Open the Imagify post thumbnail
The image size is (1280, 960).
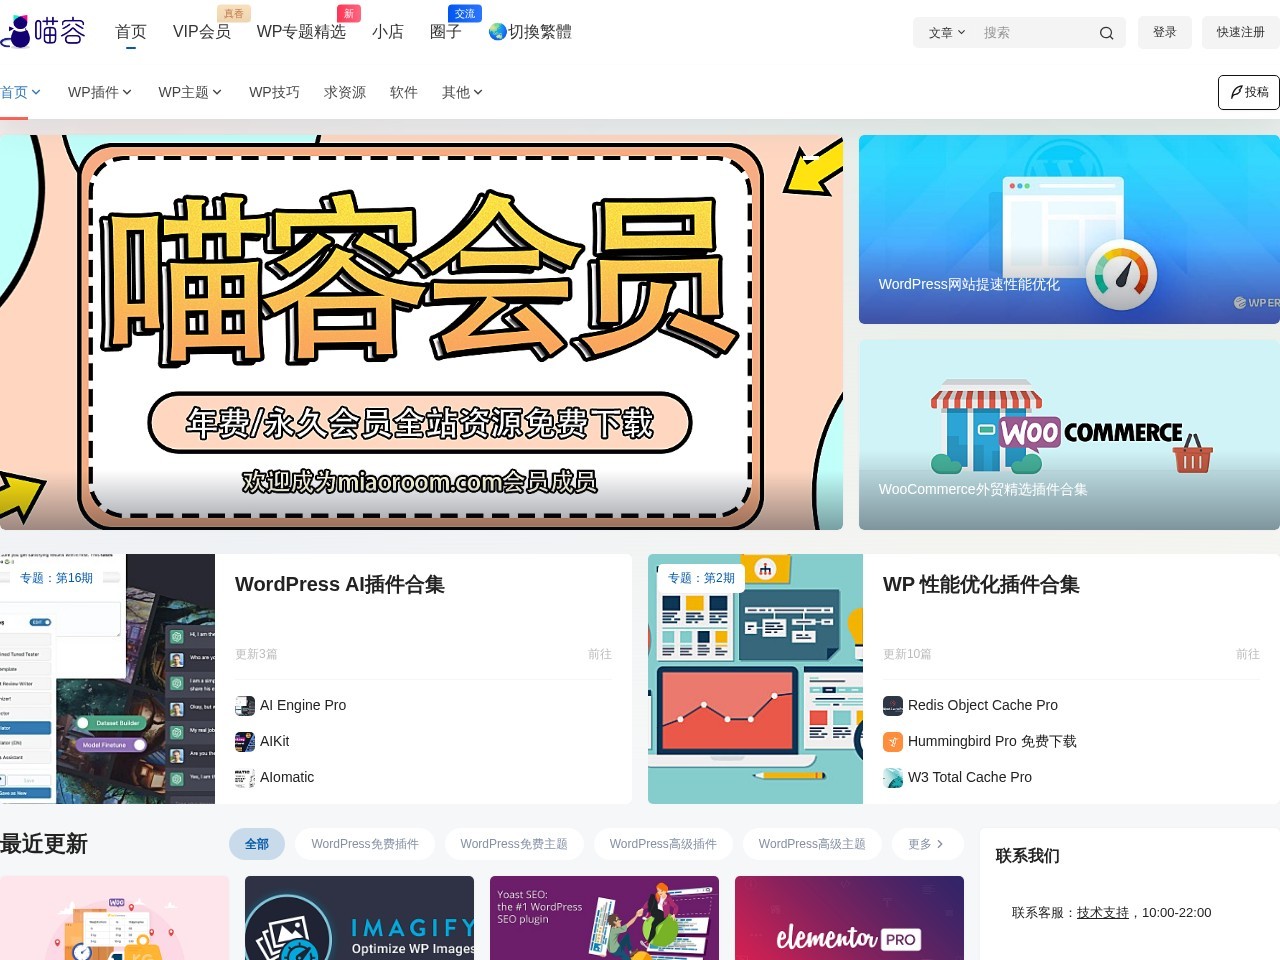coord(359,918)
